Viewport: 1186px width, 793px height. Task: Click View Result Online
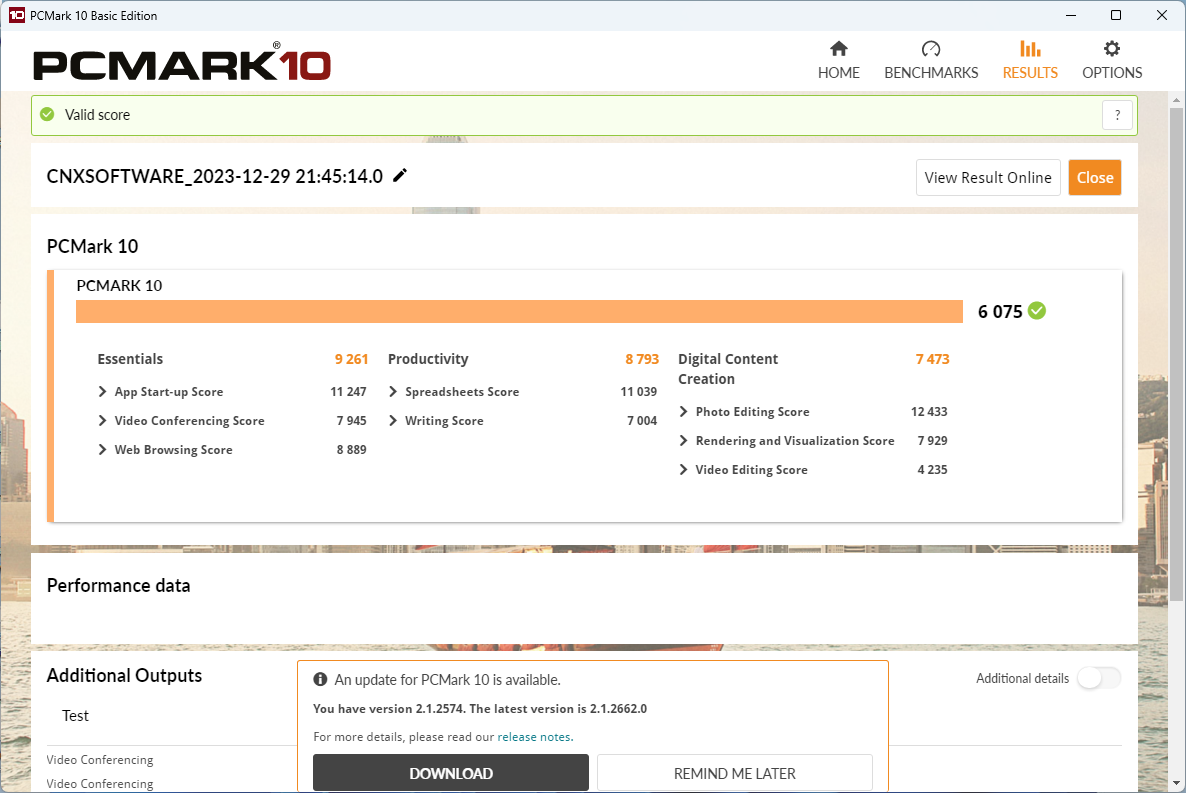tap(988, 178)
